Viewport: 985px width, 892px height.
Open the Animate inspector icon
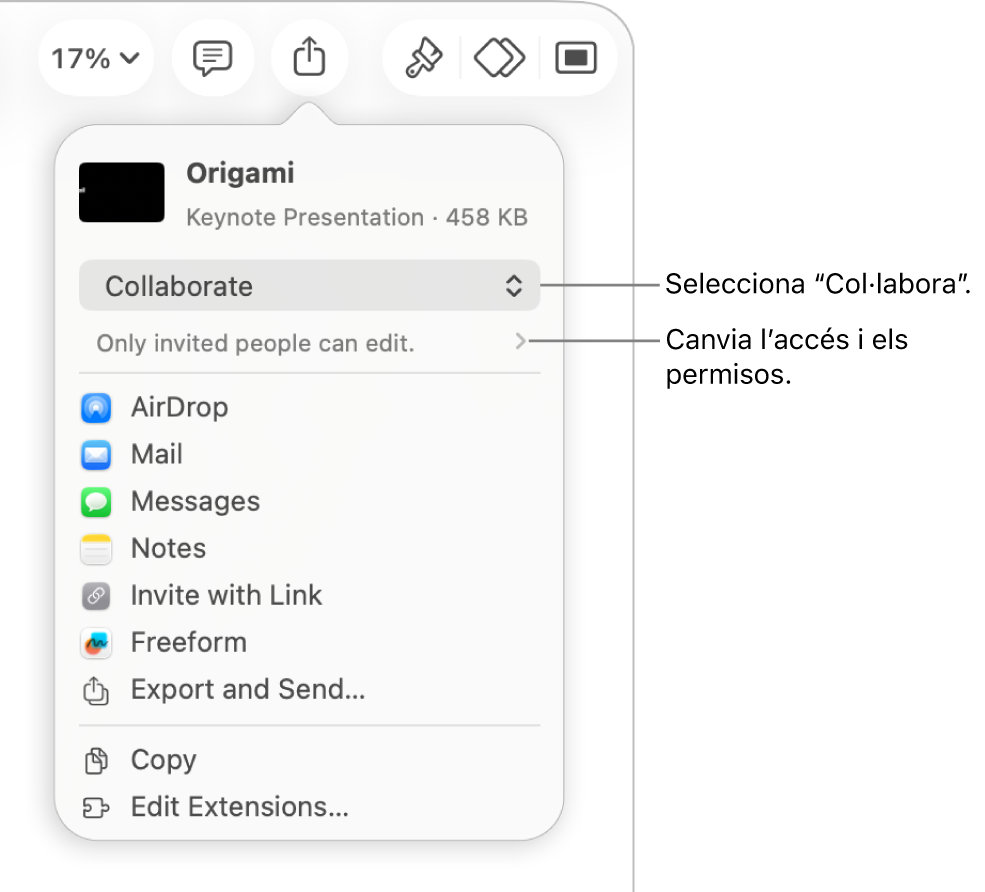click(x=499, y=59)
